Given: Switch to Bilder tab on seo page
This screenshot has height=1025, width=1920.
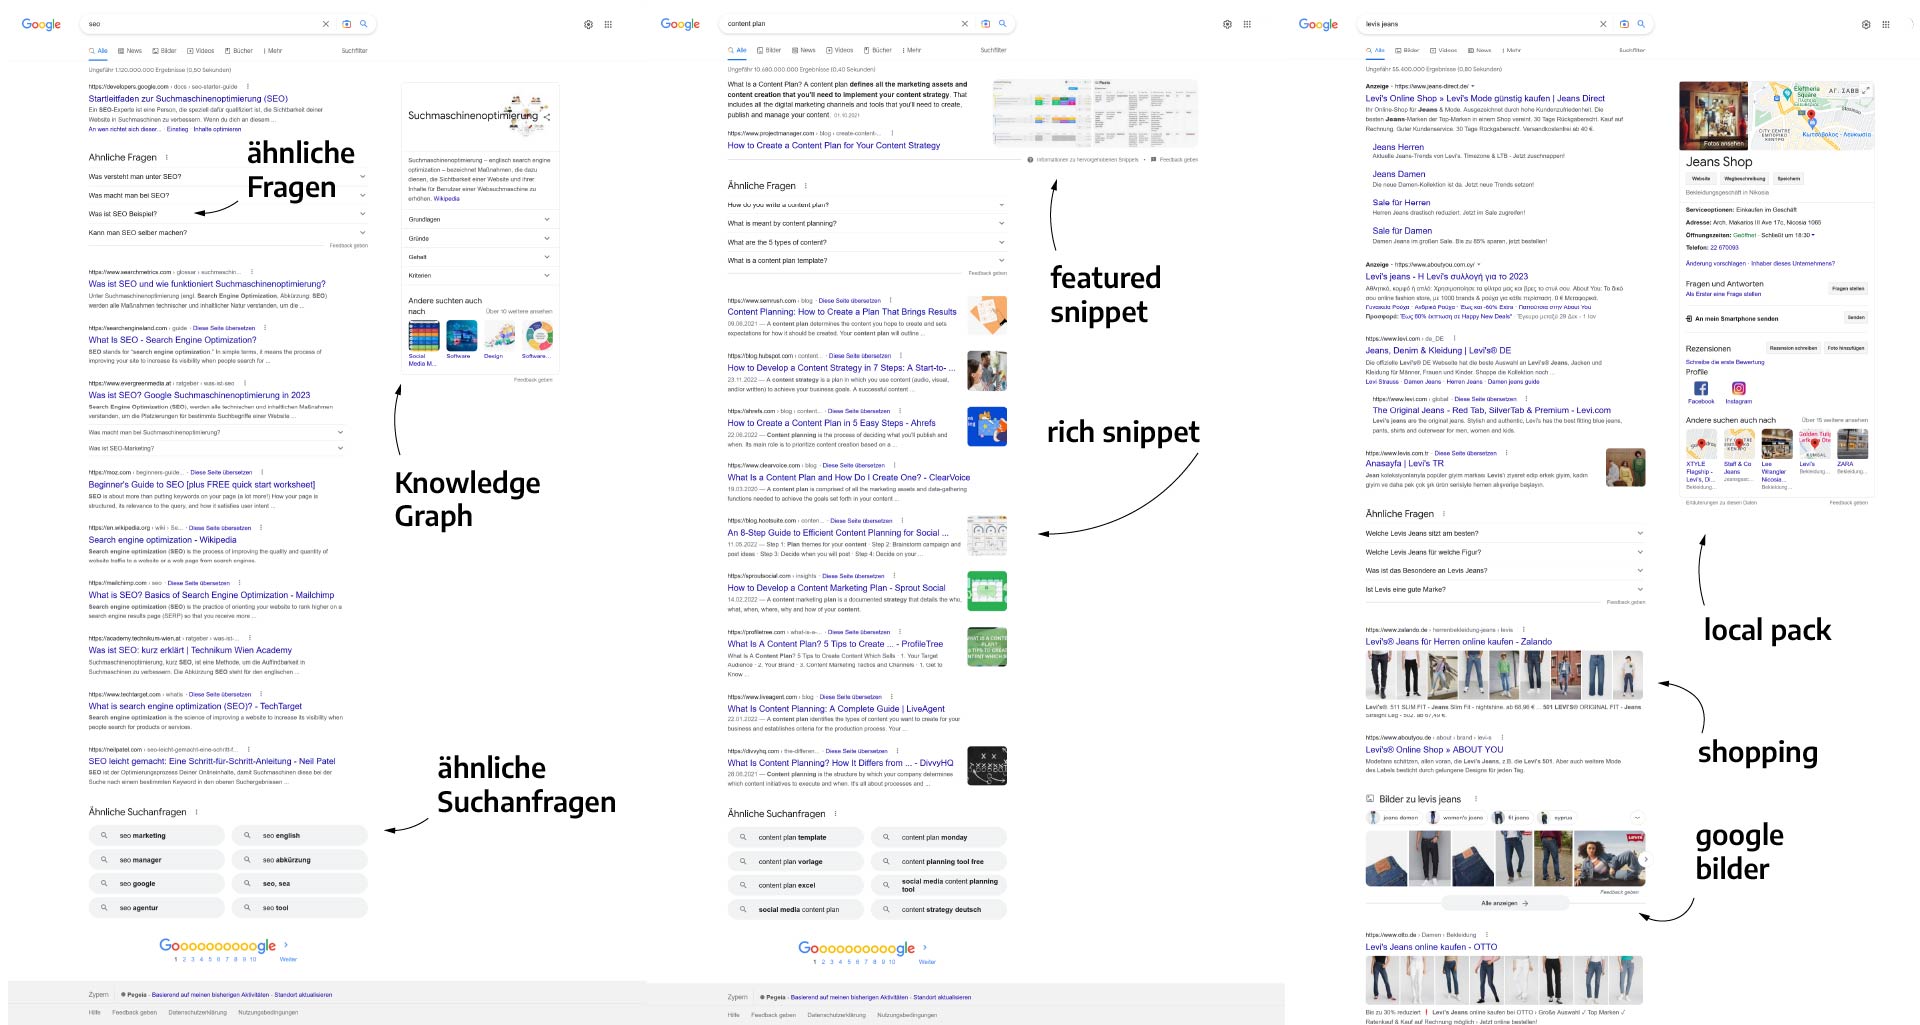Looking at the screenshot, I should [x=164, y=51].
